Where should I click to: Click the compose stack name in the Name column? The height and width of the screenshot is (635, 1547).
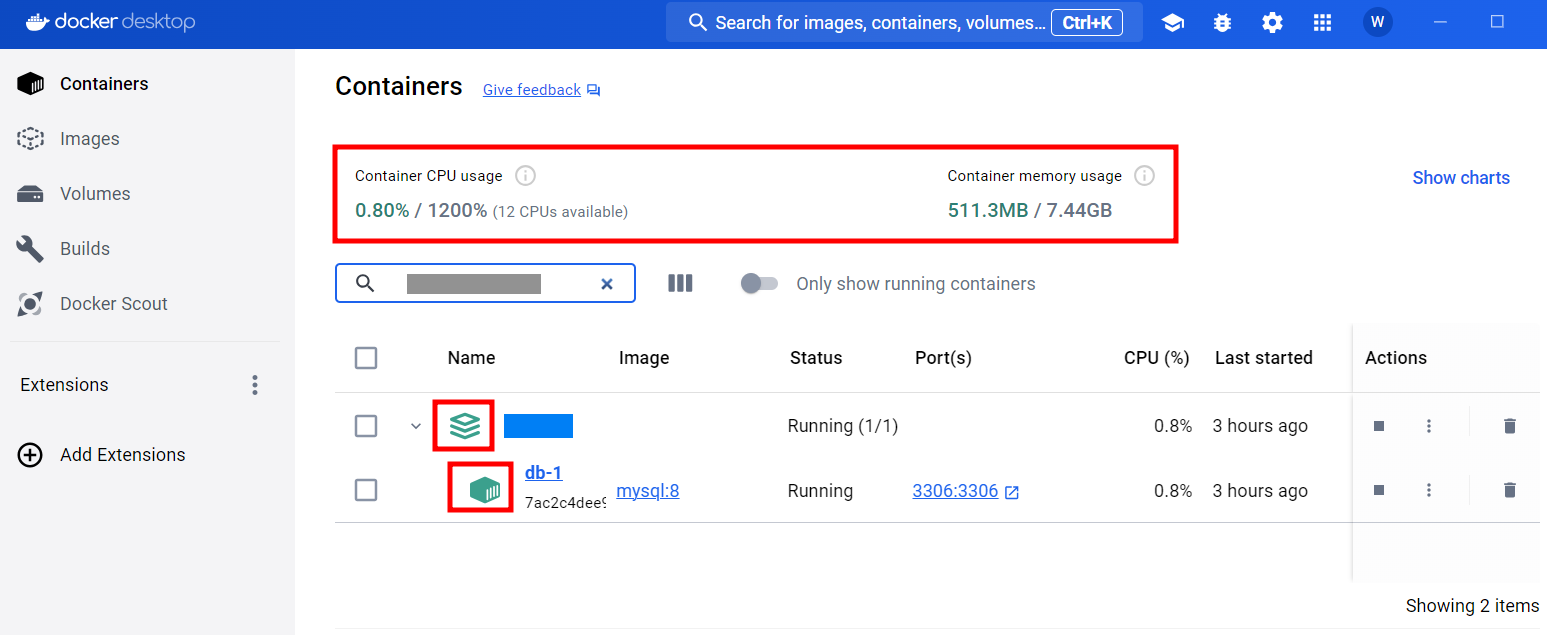(538, 426)
